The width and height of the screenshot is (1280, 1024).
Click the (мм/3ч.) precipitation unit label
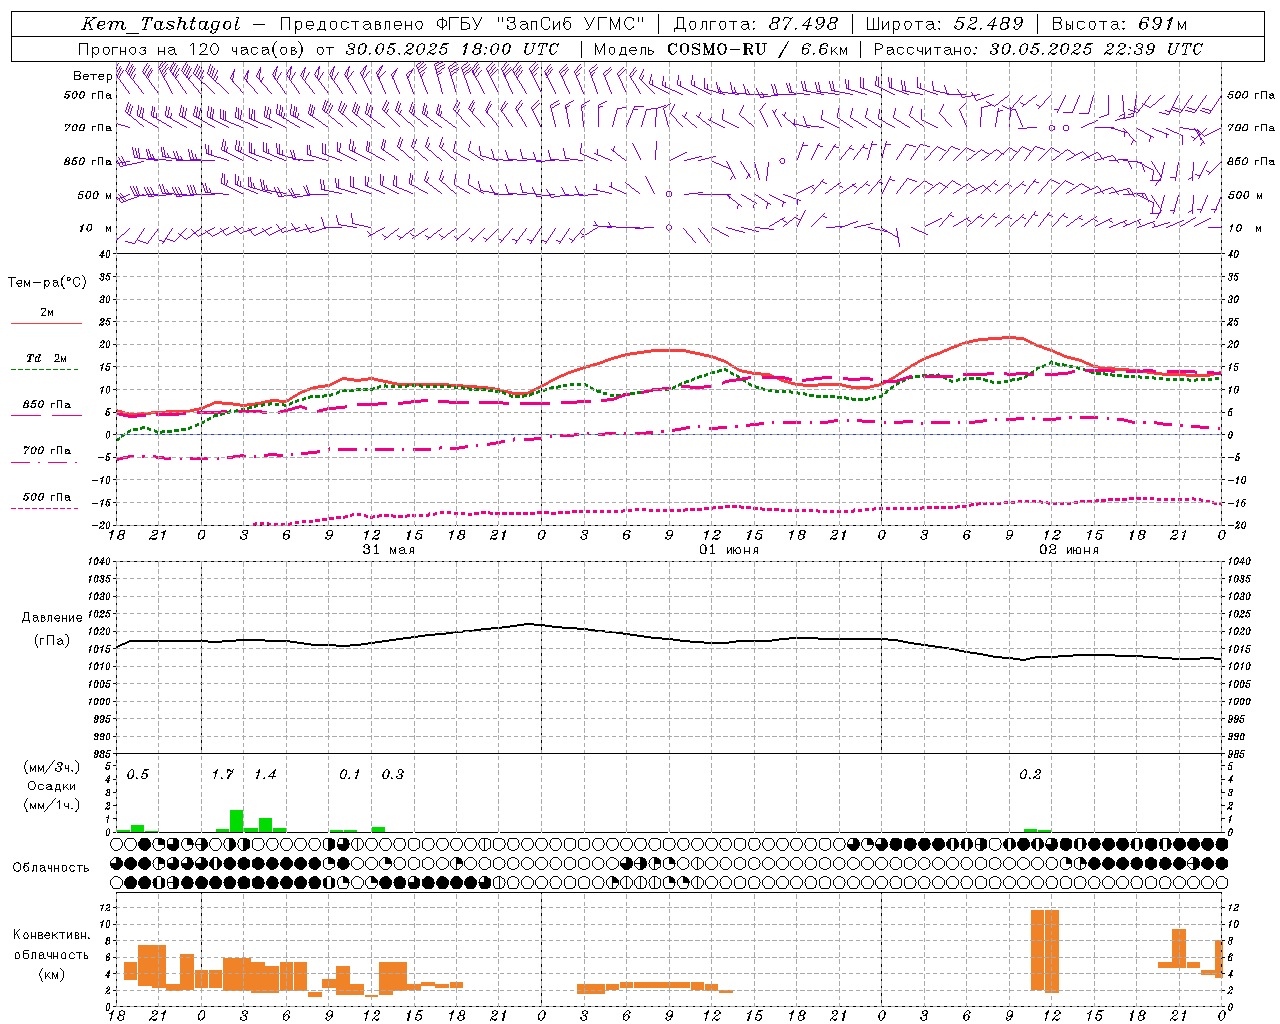[52, 768]
